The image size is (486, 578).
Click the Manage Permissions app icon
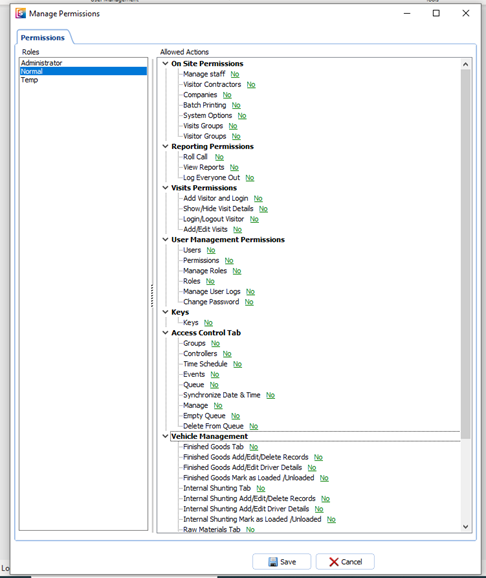[20, 14]
